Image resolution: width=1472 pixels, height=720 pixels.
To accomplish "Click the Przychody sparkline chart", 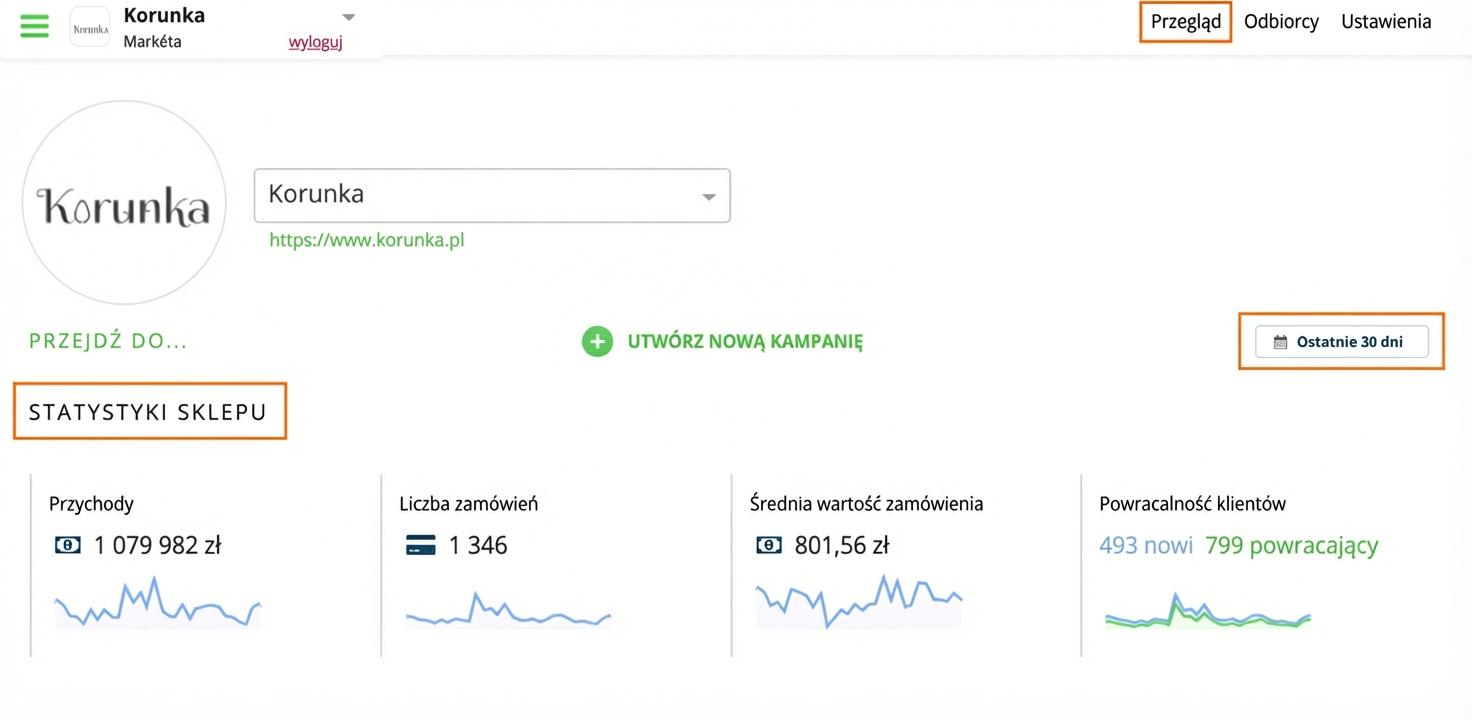I will coord(157,603).
